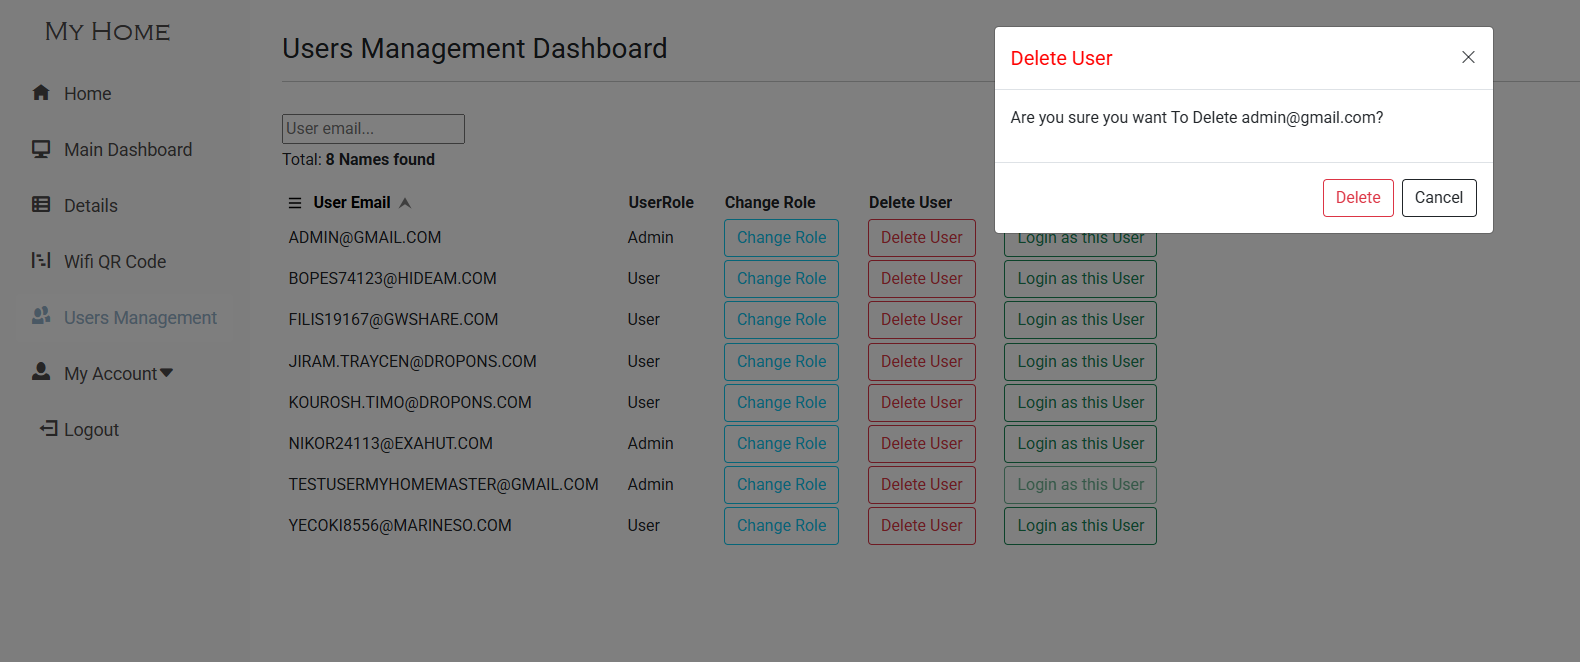Click Admin role cell for TESTUSERMYHOMEMASTER@GMAIL.COM

(651, 485)
